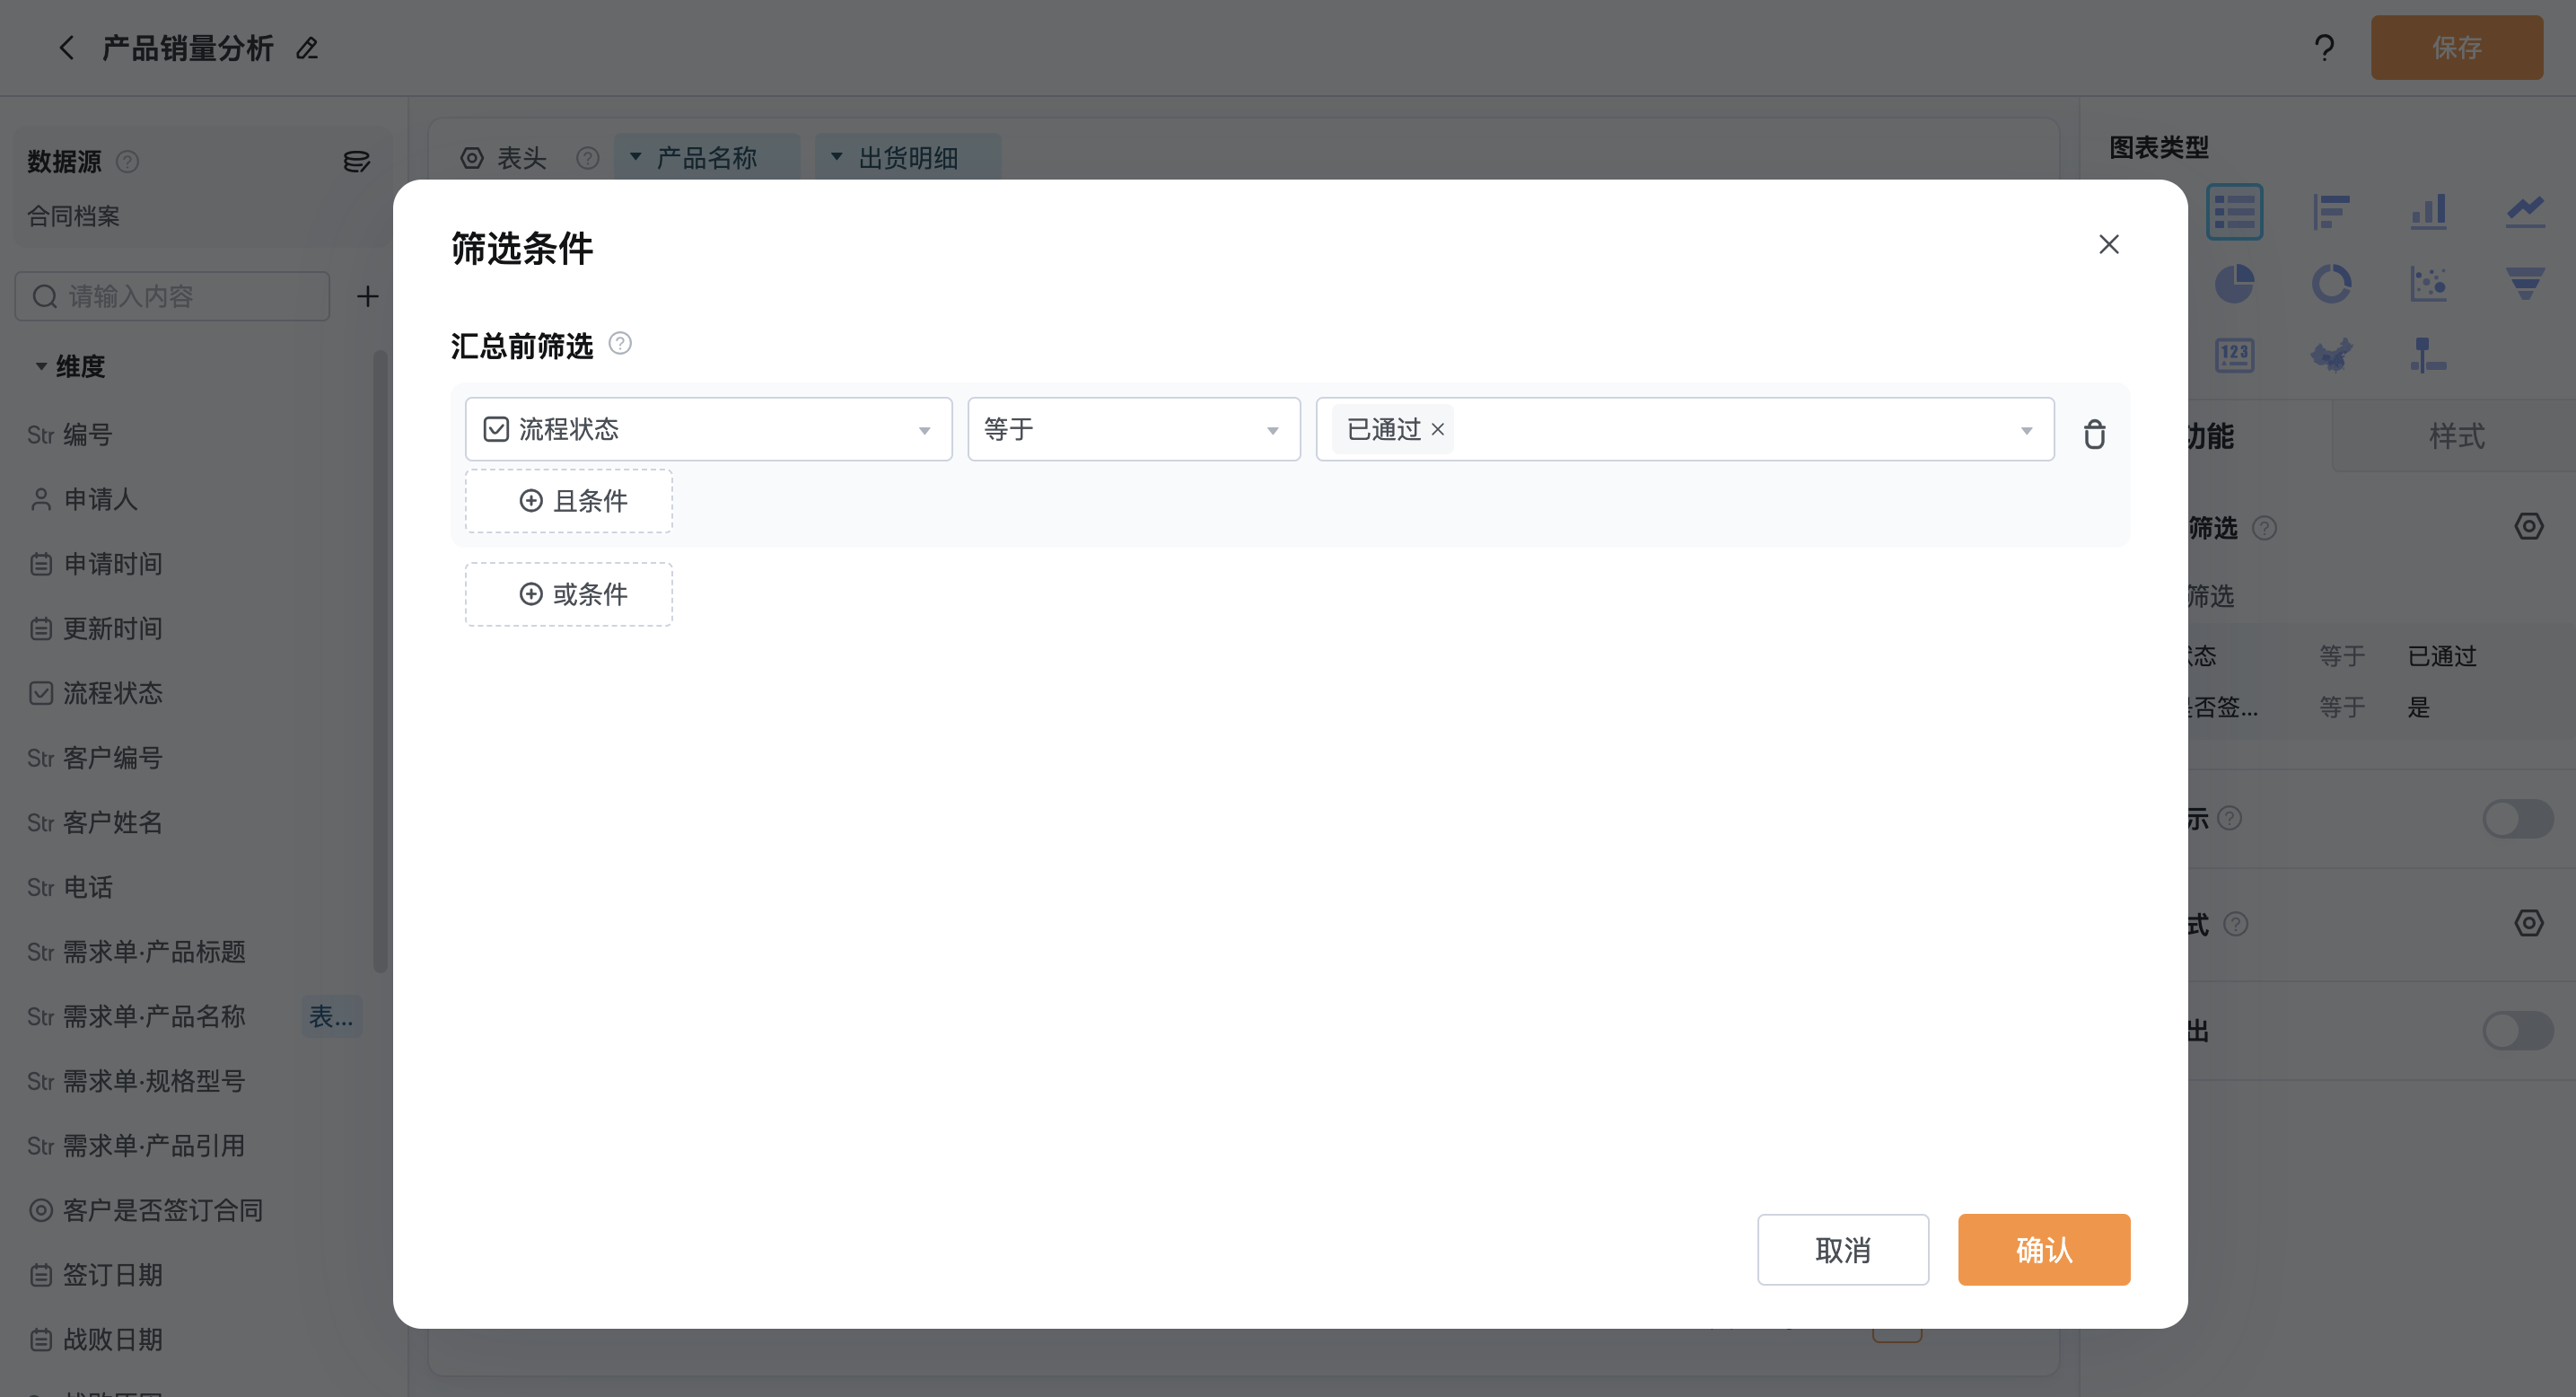Select the map chart type
This screenshot has height=1397, width=2576.
coord(2331,355)
